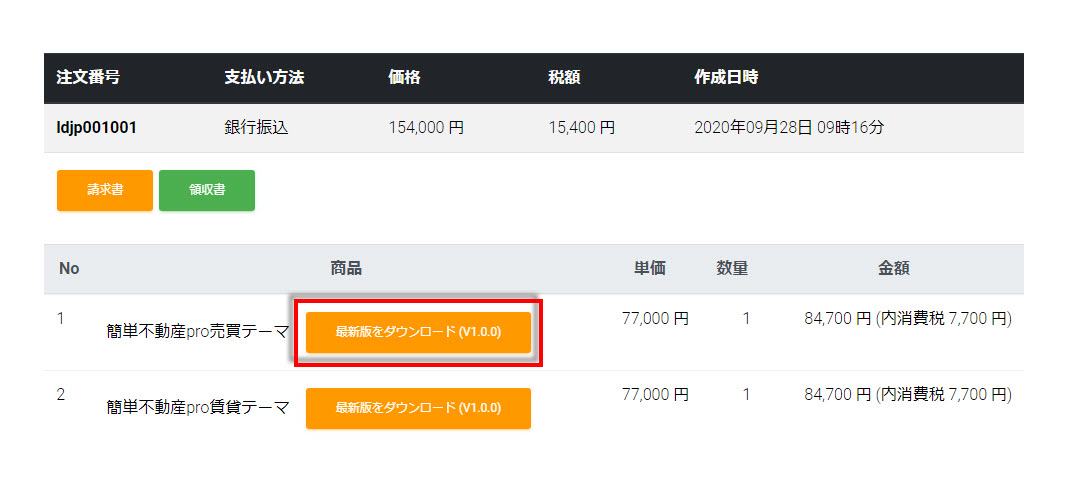Screen dimensions: 1076x477
Task: Select the 15,400 円 tax value
Action: 581,128
